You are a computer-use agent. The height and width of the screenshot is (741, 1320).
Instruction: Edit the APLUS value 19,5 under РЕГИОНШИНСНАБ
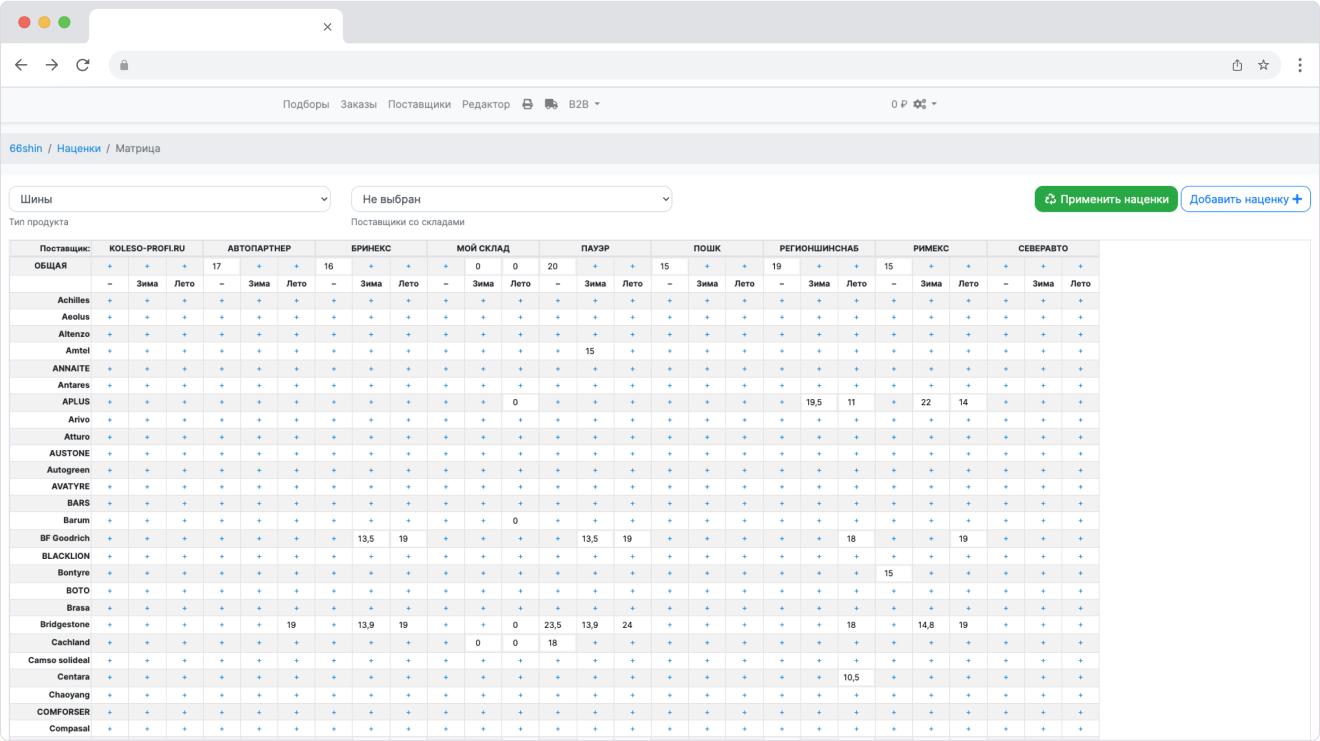coord(819,402)
